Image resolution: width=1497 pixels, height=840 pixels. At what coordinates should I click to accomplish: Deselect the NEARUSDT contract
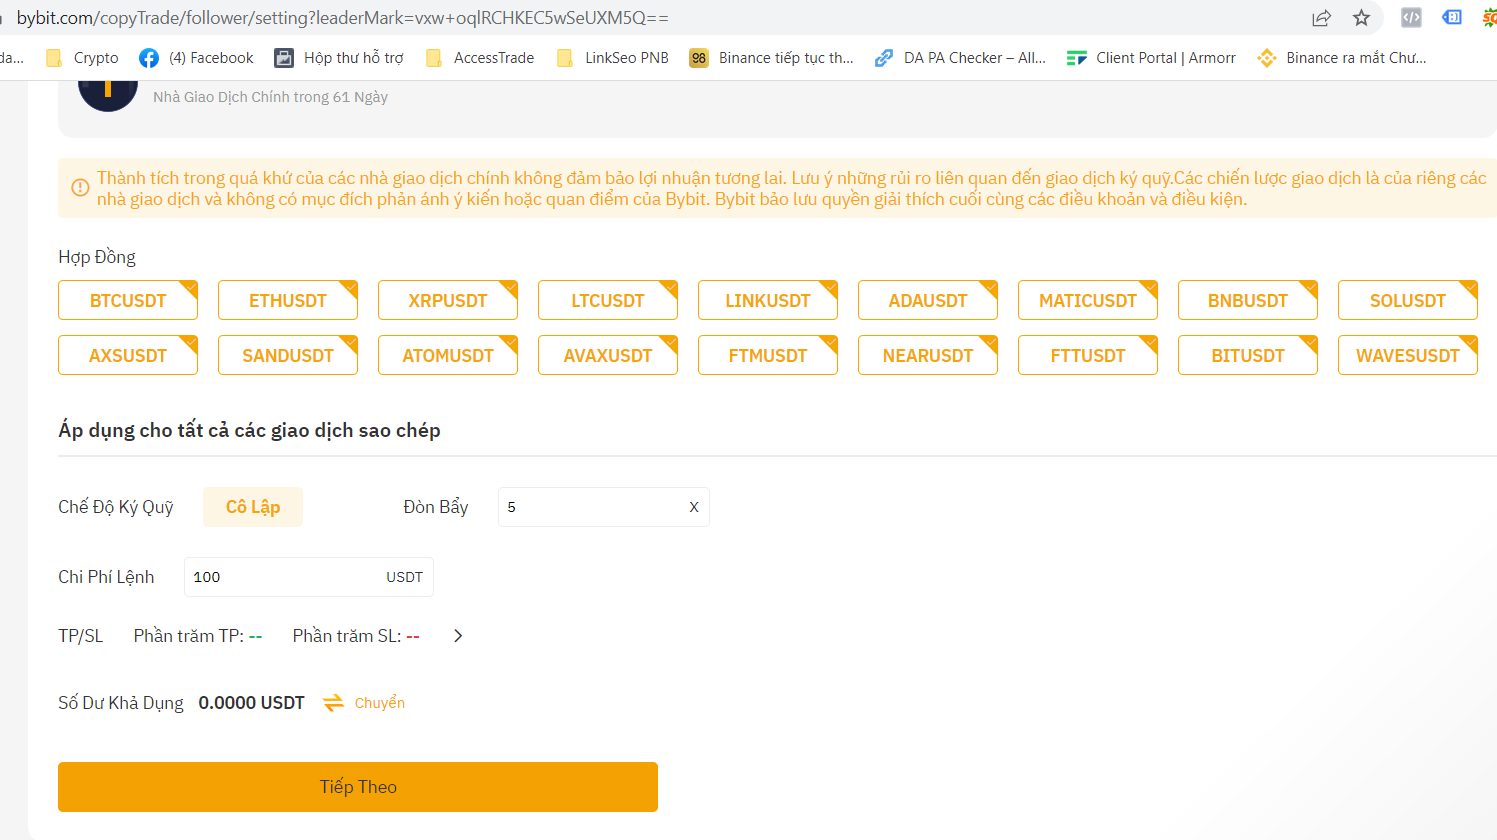928,355
